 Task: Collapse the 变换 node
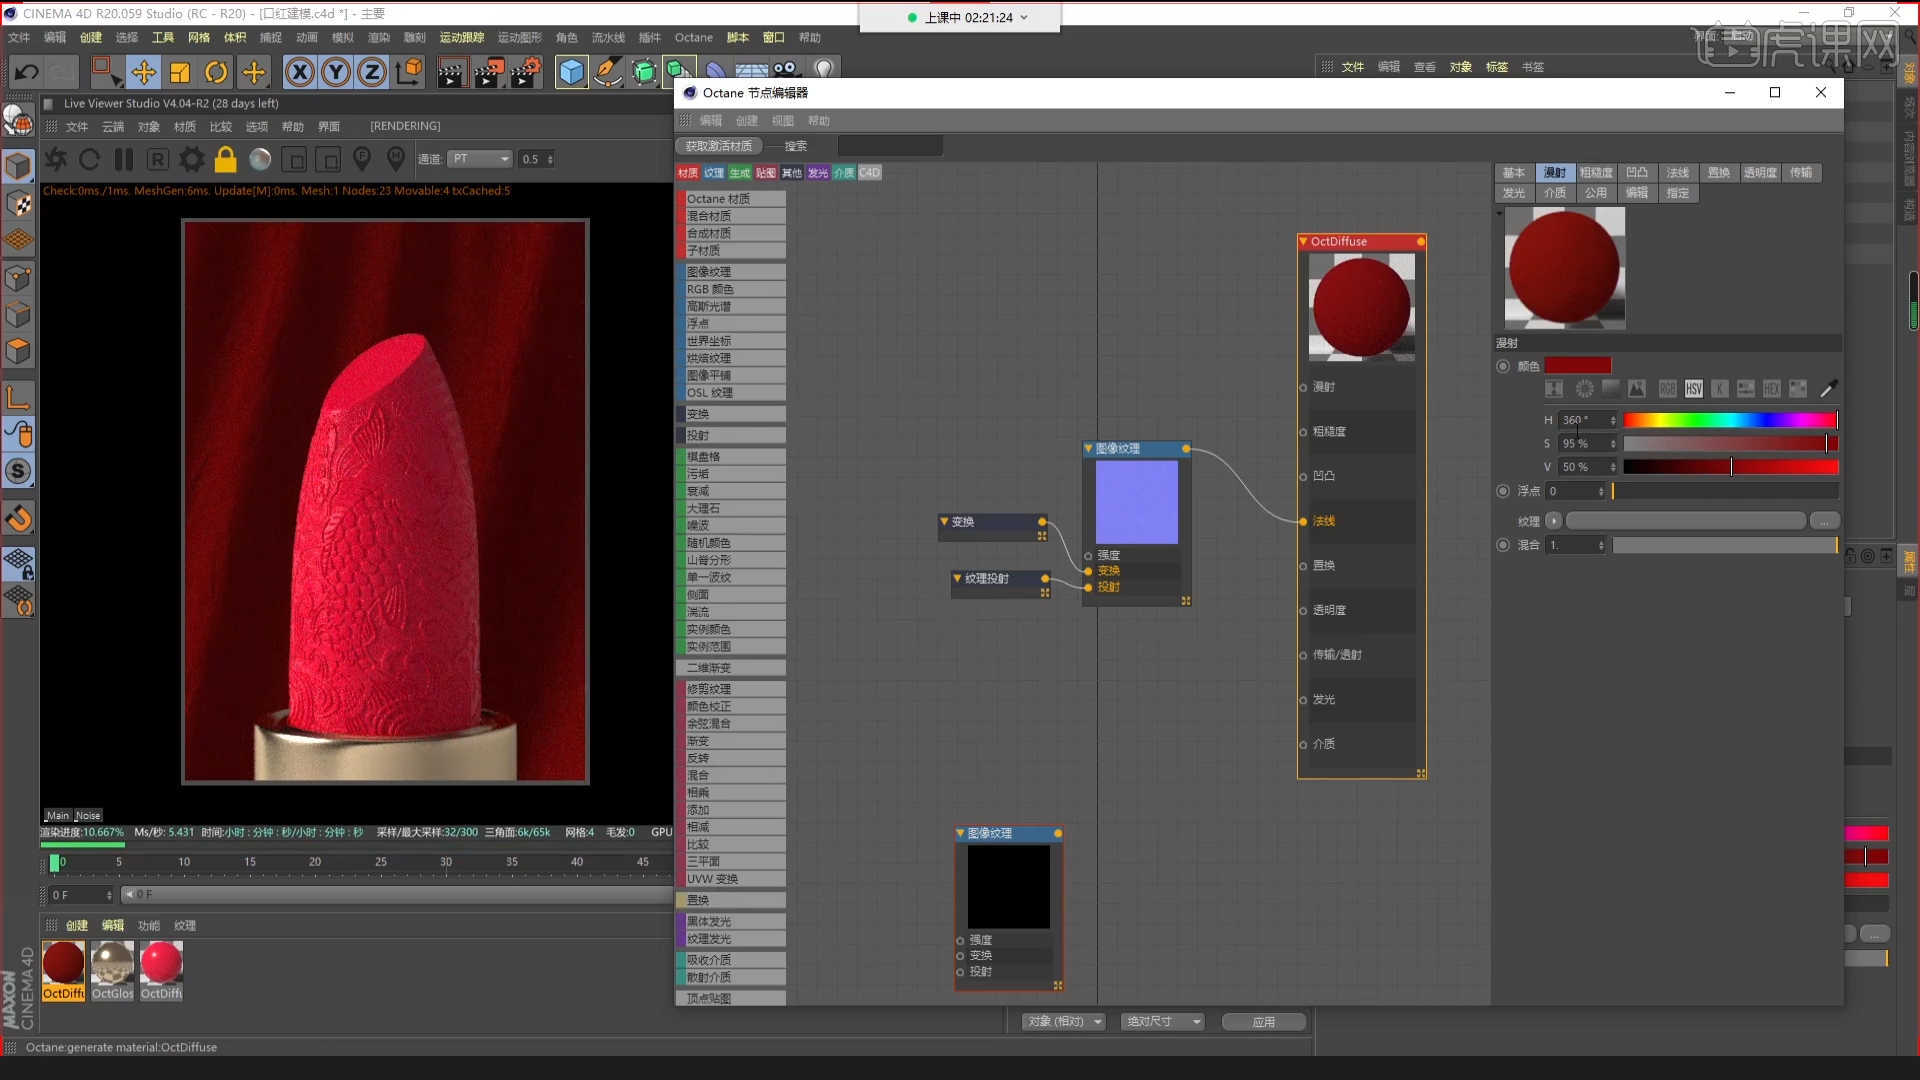[944, 522]
